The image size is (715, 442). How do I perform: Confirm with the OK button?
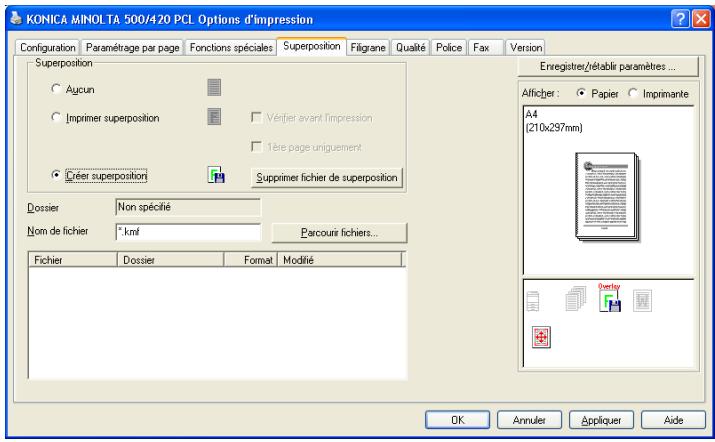(x=457, y=420)
